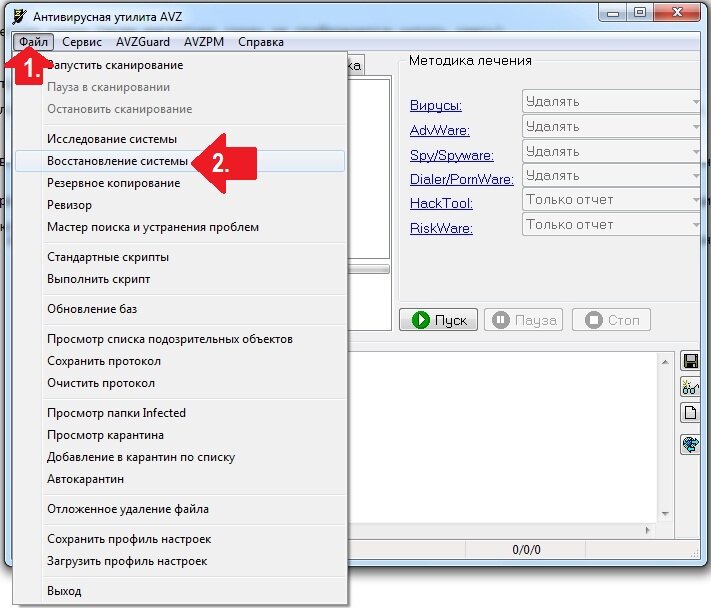Maximize the AVZ window
This screenshot has width=711, height=608.
tap(640, 13)
